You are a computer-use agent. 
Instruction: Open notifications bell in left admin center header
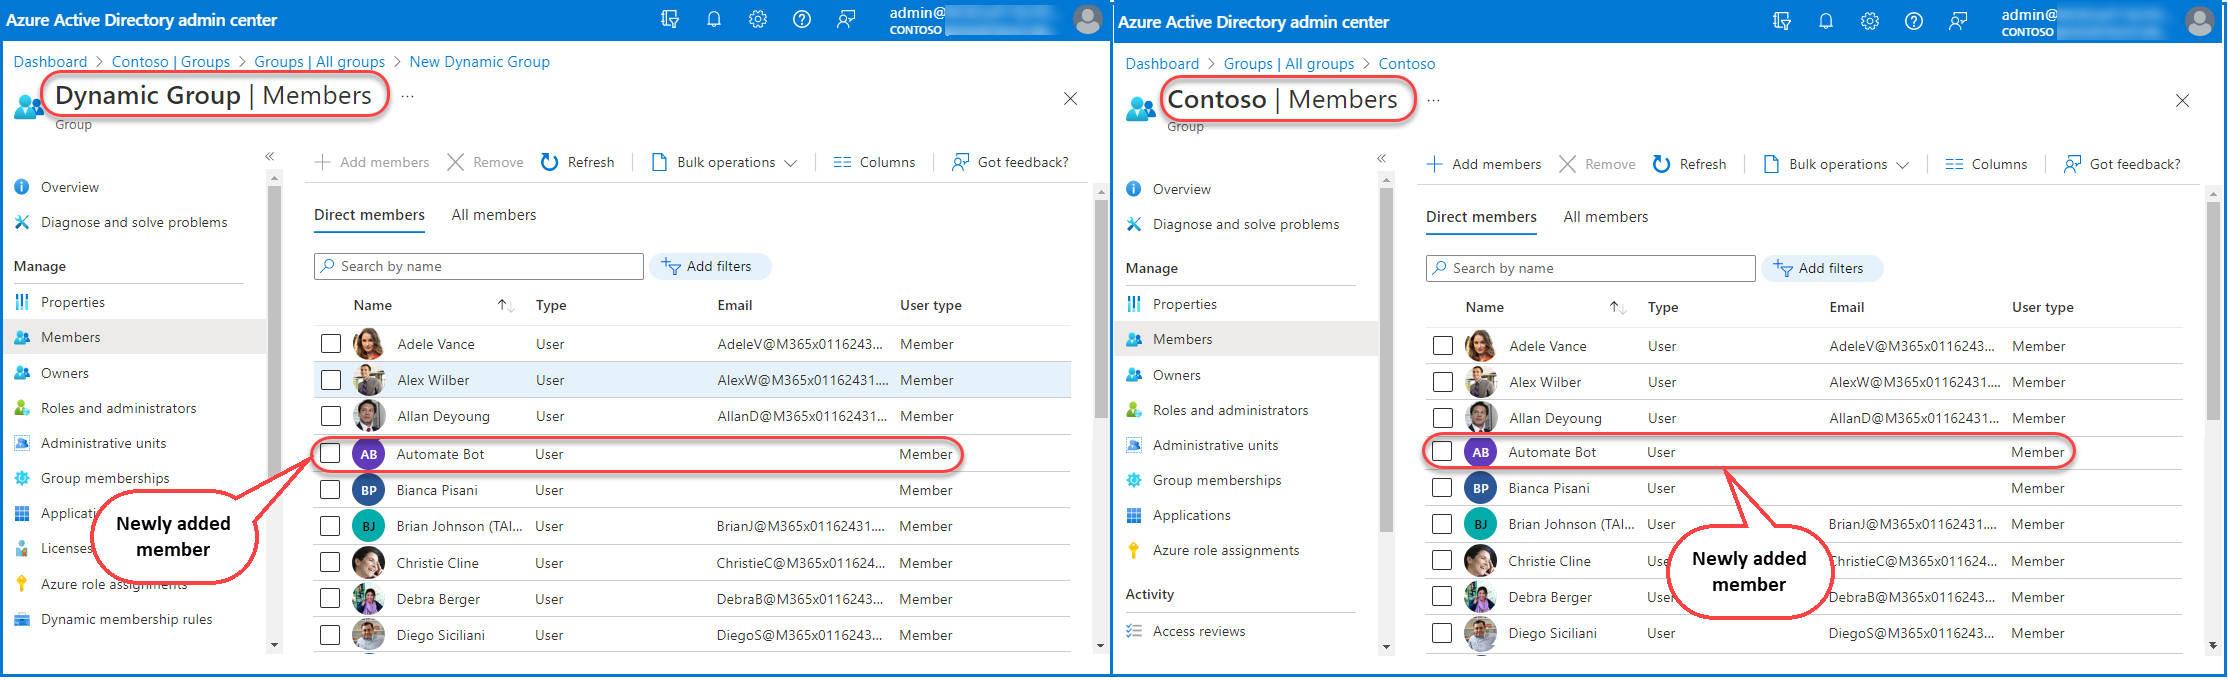(x=714, y=19)
